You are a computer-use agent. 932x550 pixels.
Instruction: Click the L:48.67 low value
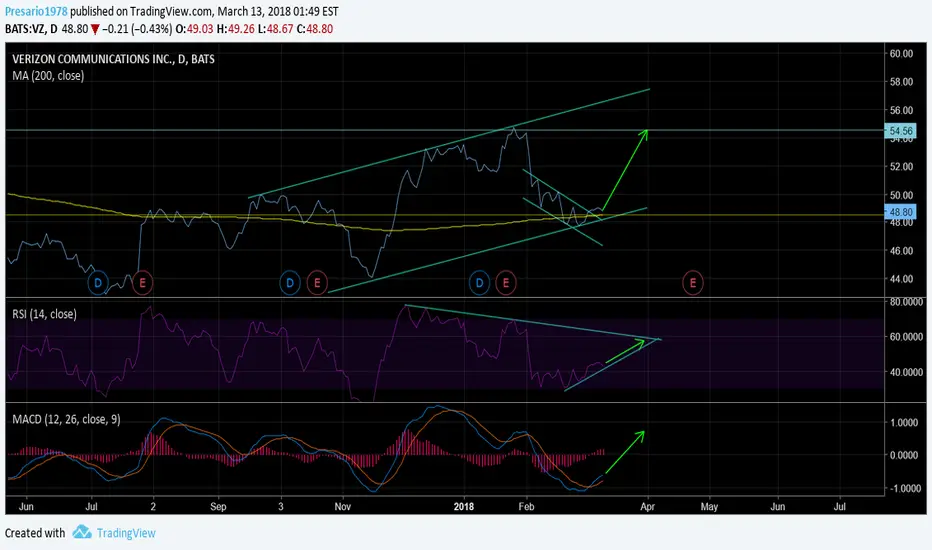(x=275, y=29)
